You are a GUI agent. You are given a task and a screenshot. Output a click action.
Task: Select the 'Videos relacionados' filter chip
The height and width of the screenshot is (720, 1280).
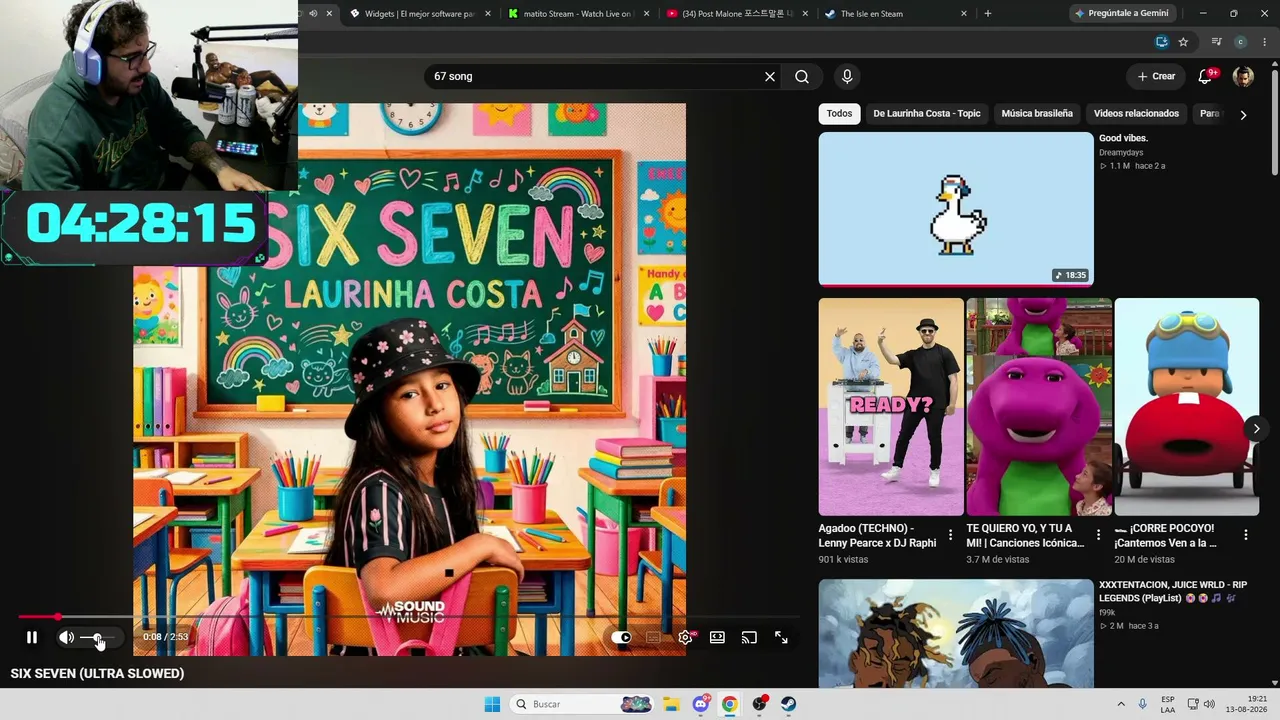click(1136, 113)
